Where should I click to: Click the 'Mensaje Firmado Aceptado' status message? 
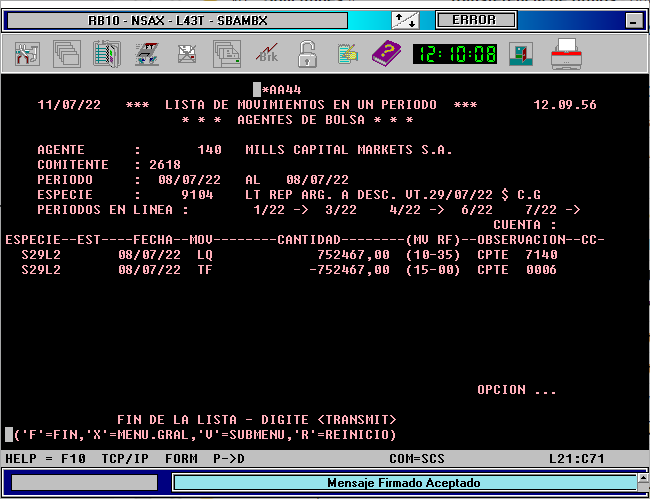[x=404, y=483]
